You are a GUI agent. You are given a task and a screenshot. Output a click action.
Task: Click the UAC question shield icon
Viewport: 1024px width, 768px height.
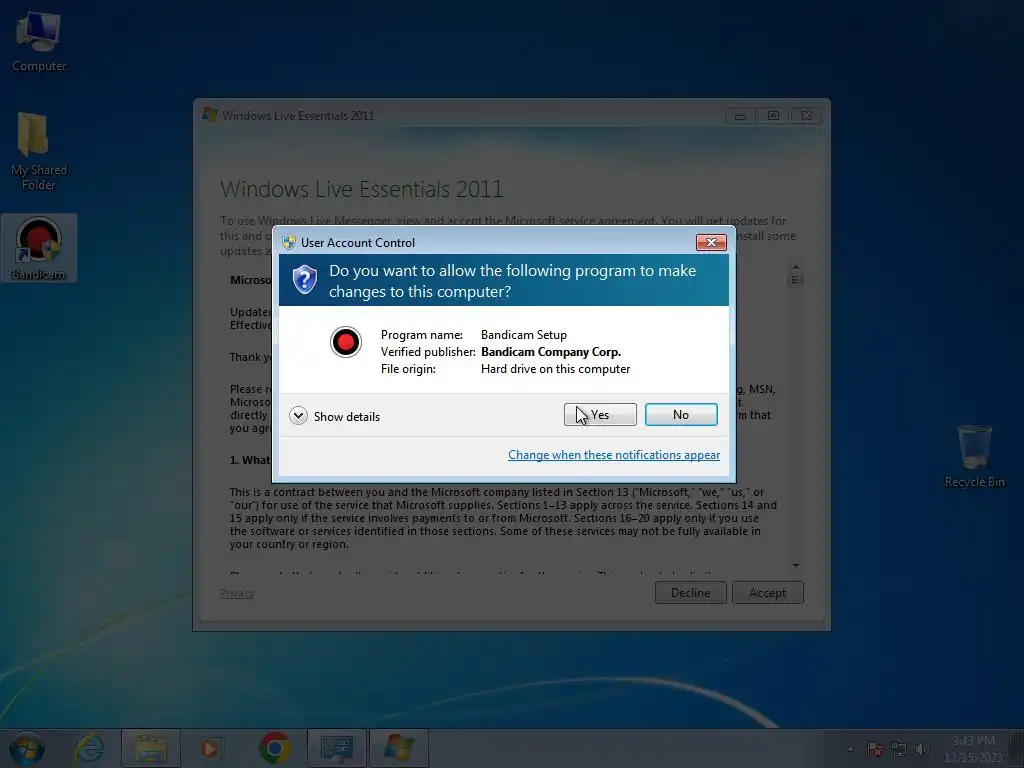click(304, 280)
